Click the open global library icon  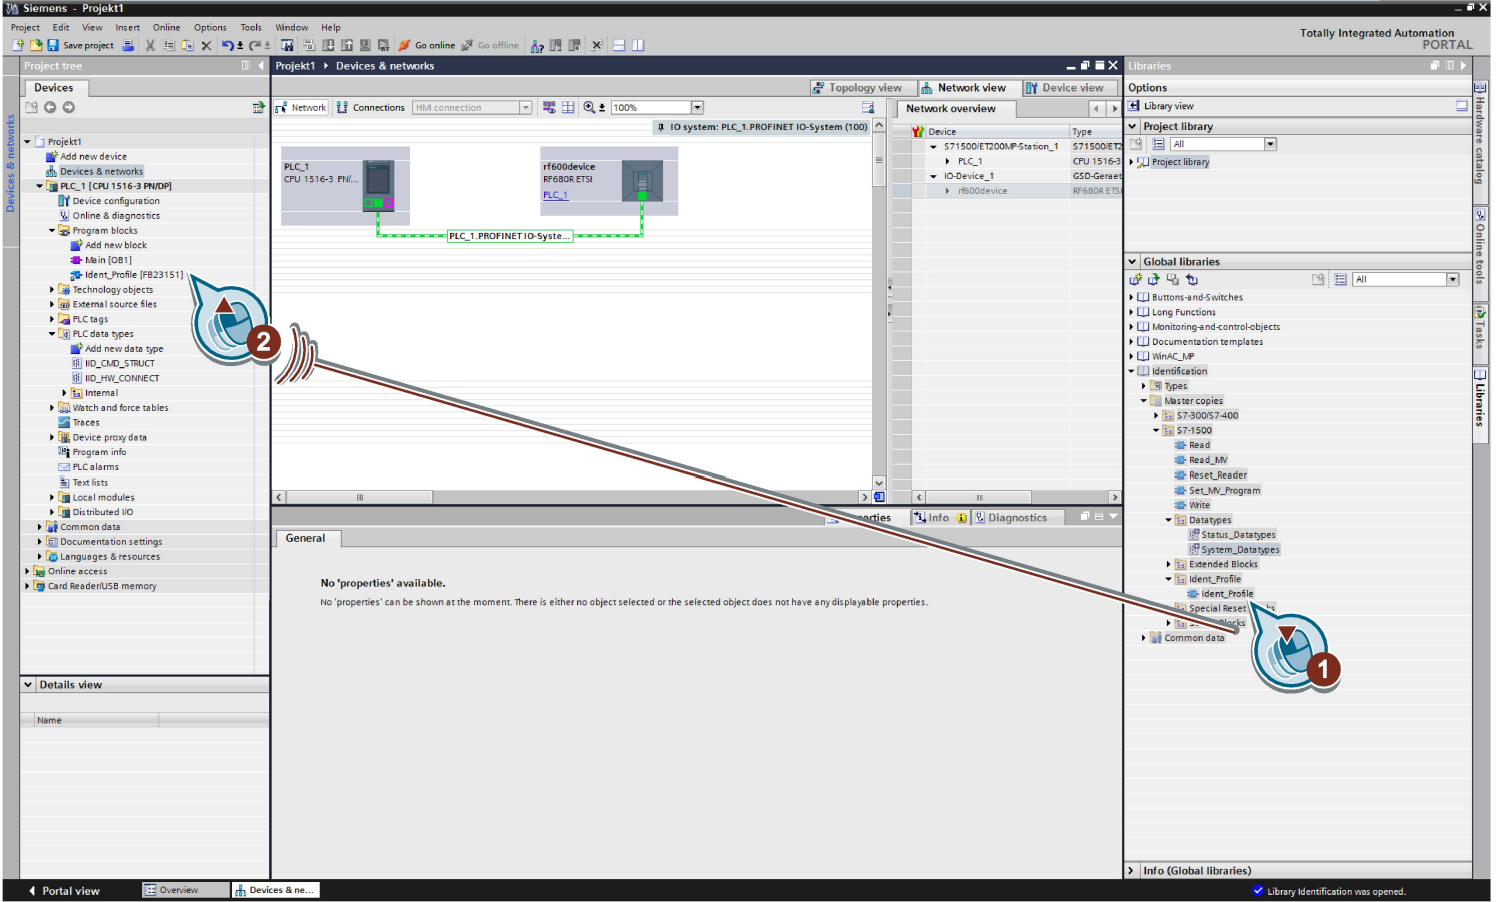1153,280
